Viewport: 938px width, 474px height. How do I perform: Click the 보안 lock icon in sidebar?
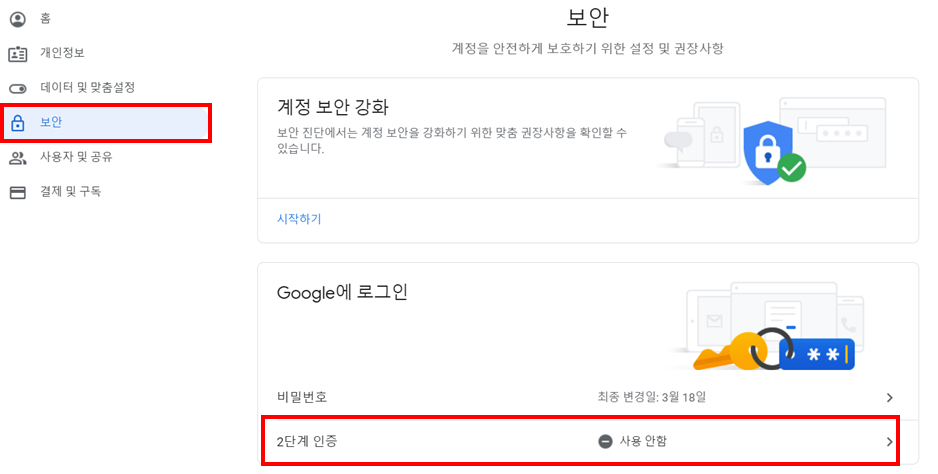[x=17, y=123]
